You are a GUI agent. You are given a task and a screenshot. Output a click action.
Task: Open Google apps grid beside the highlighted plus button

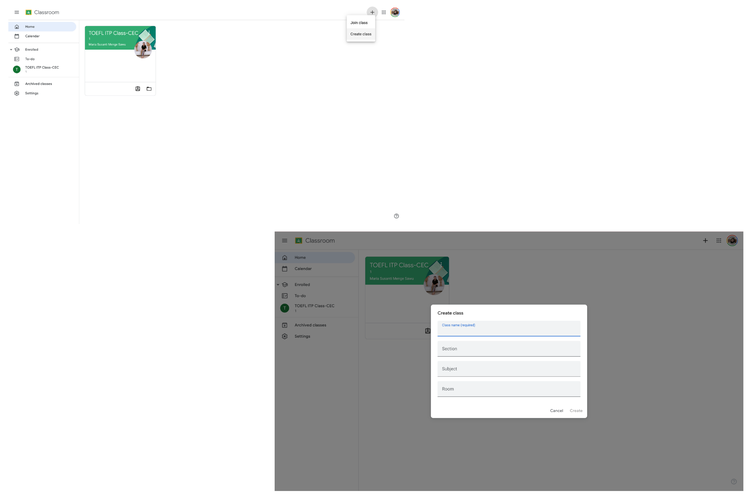click(384, 12)
